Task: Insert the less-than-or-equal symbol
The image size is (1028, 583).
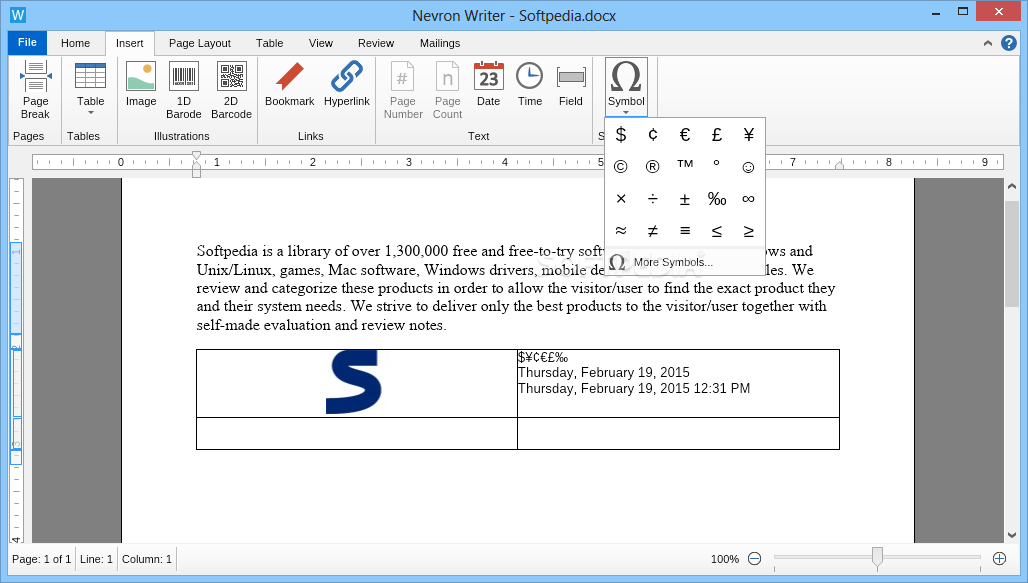Action: point(717,231)
